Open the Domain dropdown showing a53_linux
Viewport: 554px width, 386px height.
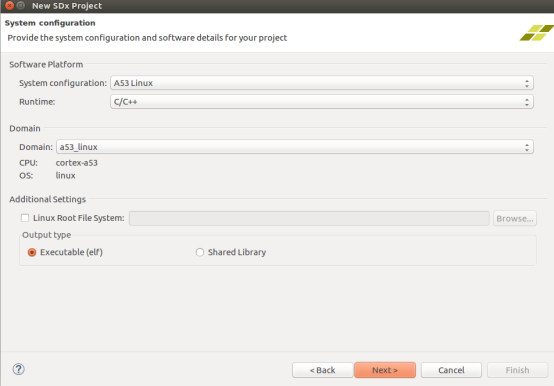pos(295,147)
